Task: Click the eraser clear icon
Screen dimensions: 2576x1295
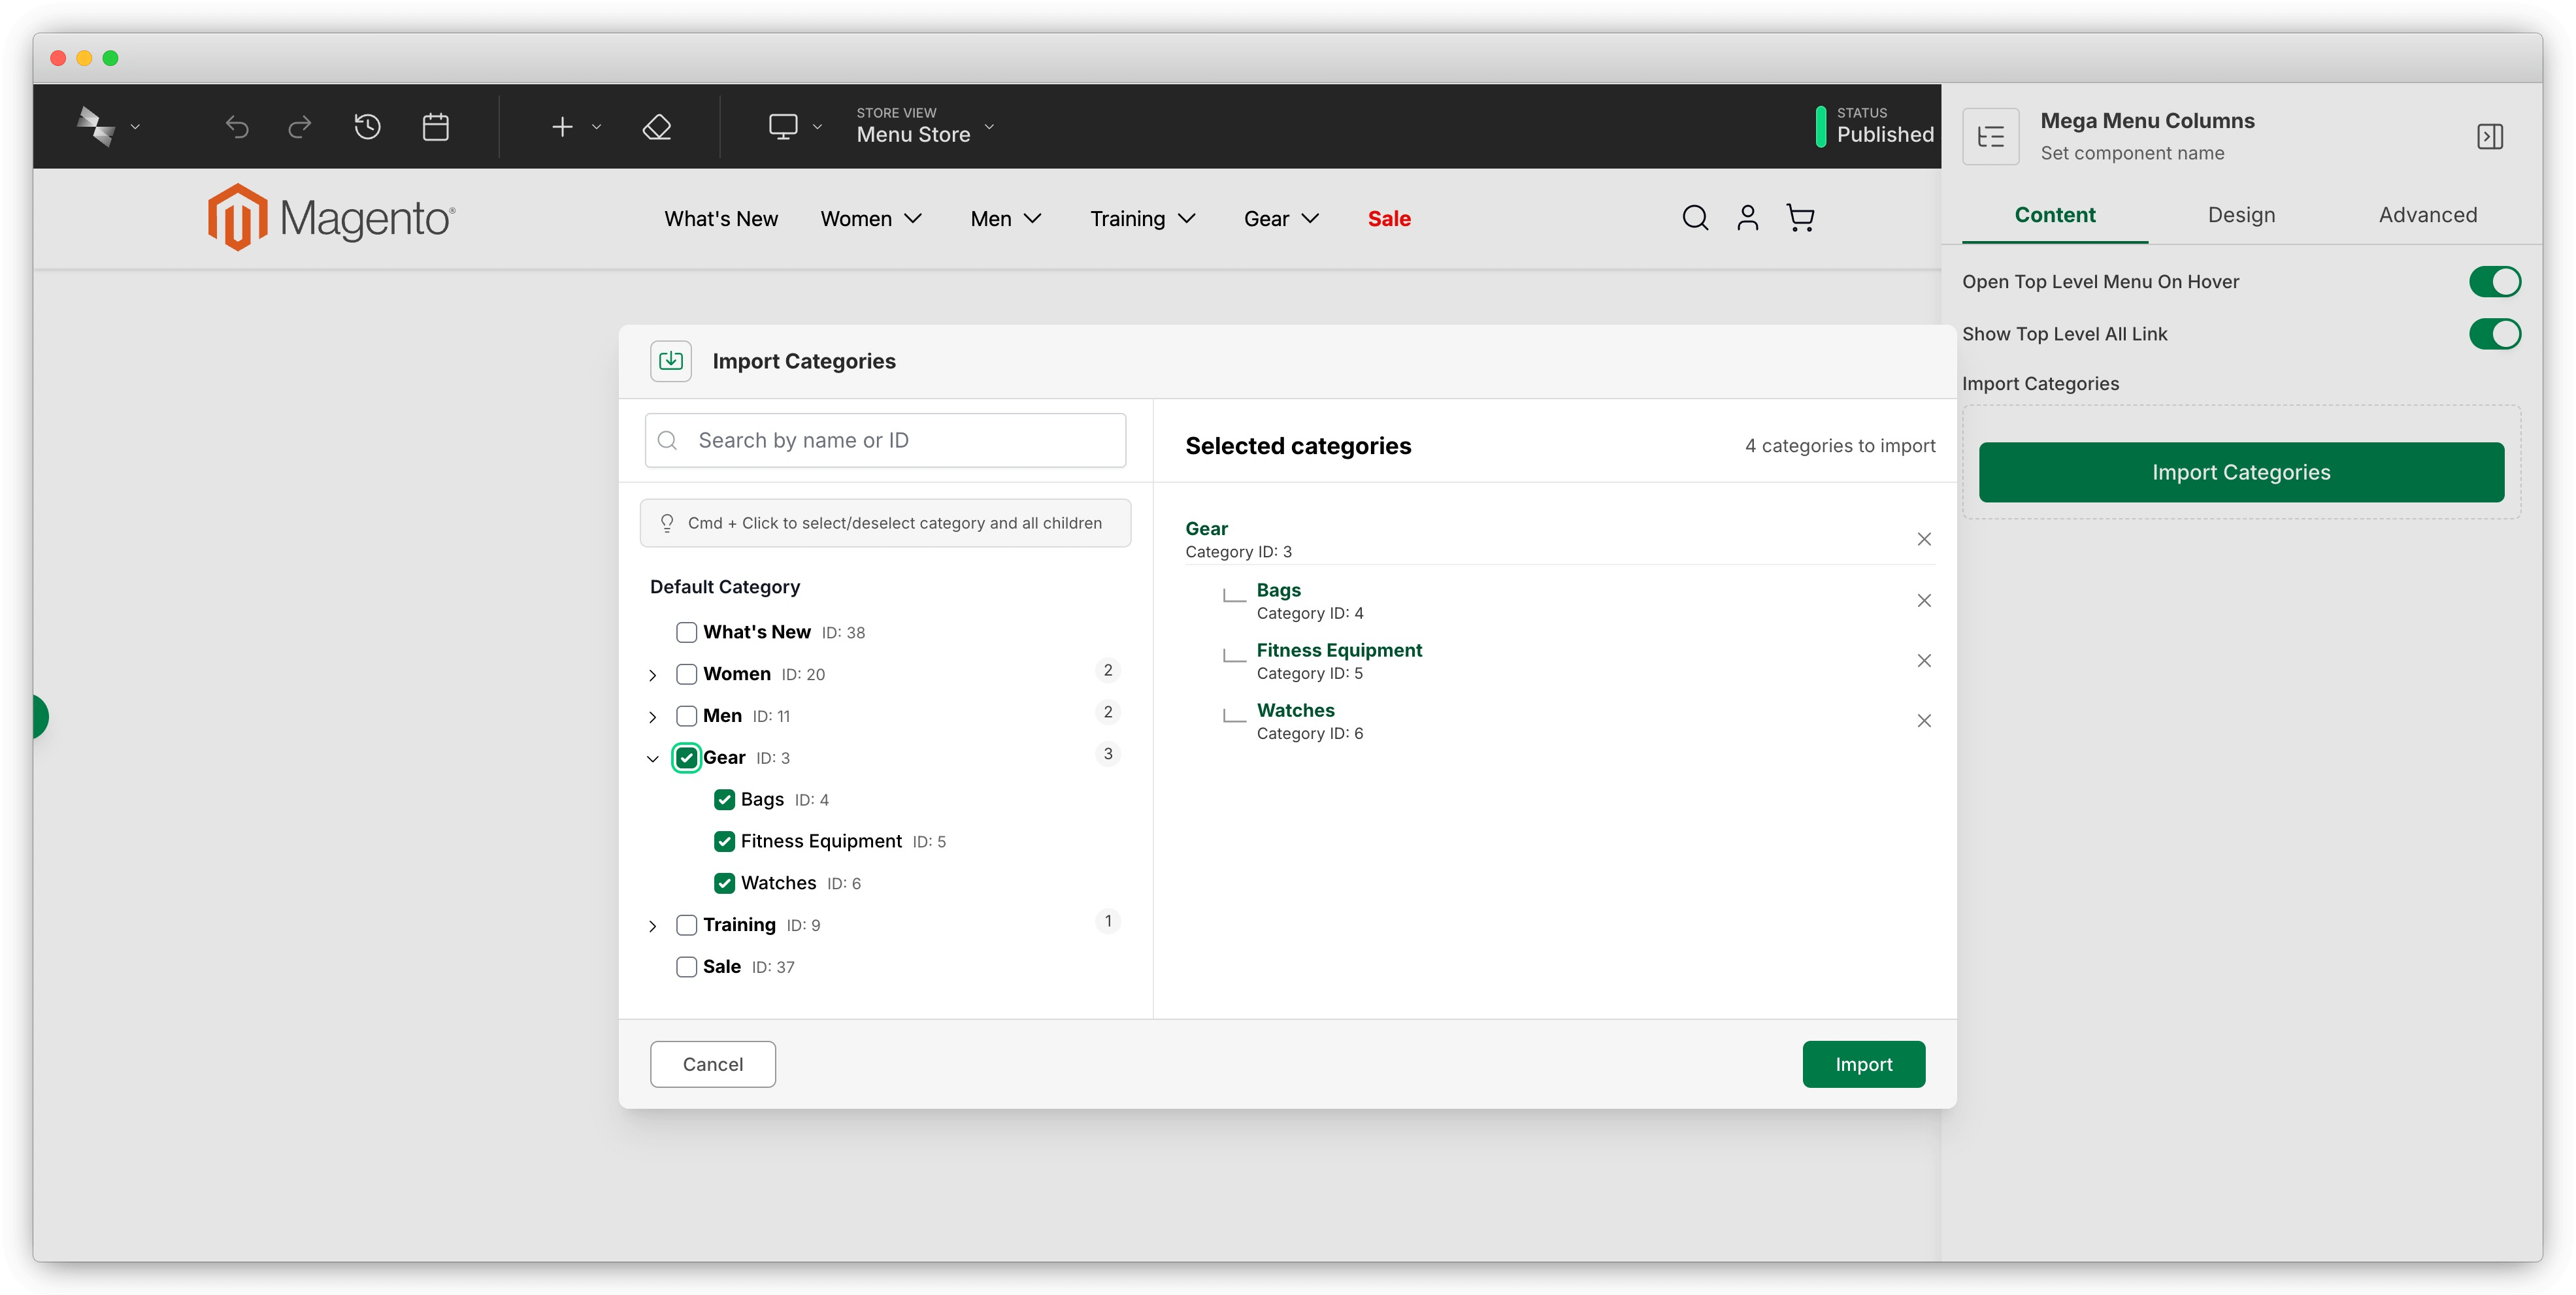Action: 657,127
